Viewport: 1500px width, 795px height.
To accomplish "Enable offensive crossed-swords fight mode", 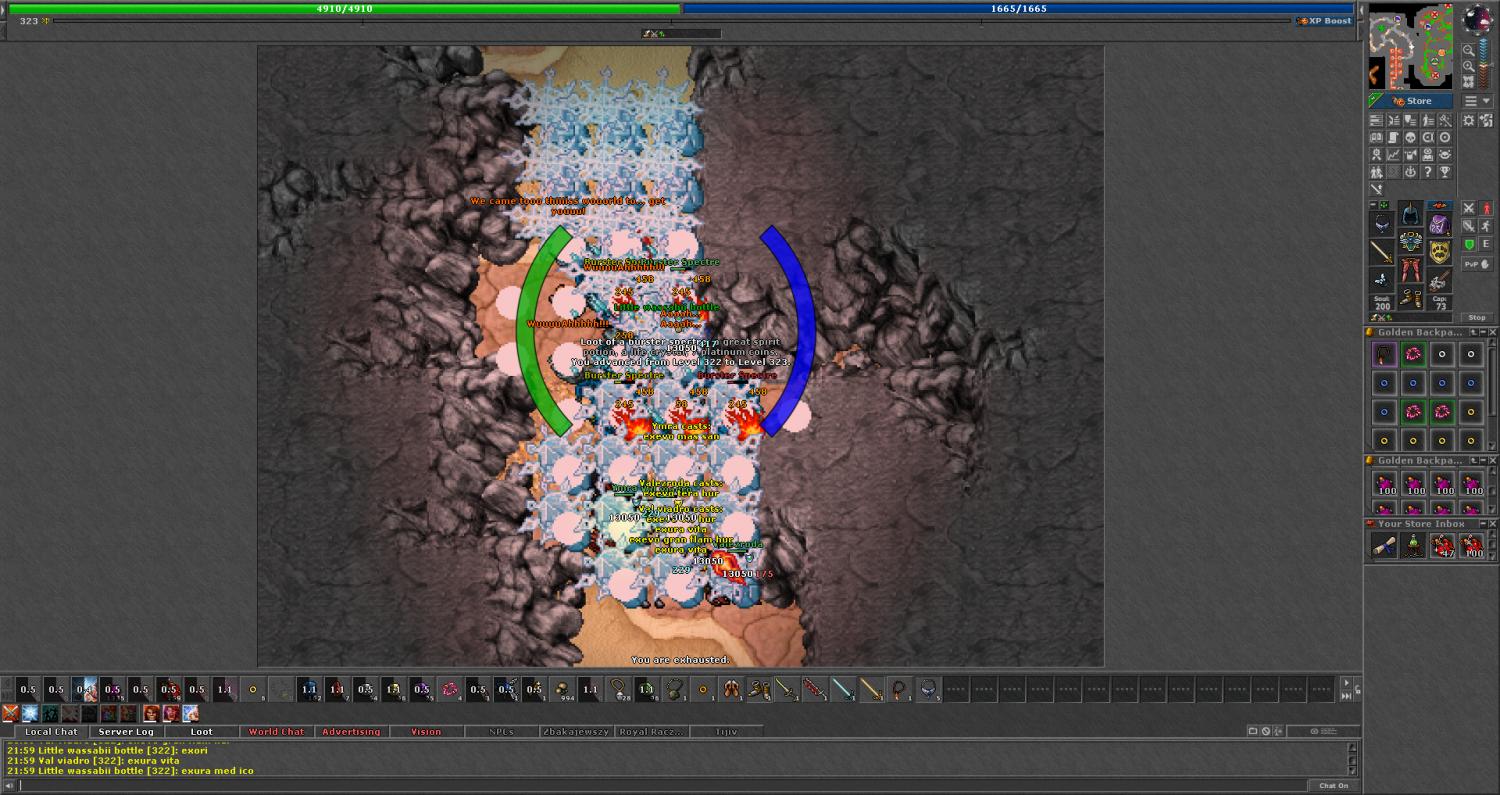I will click(x=1468, y=207).
